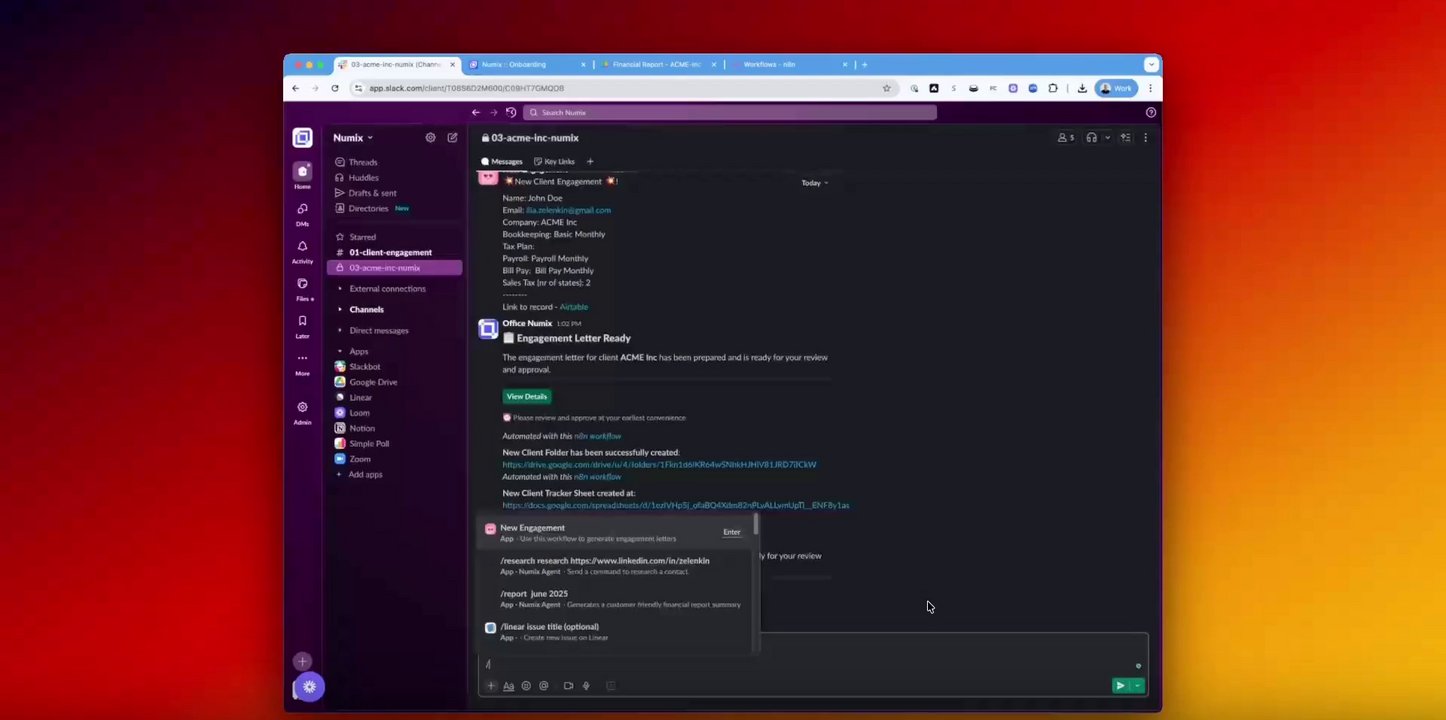Open Chrome downloads icon

1082,88
